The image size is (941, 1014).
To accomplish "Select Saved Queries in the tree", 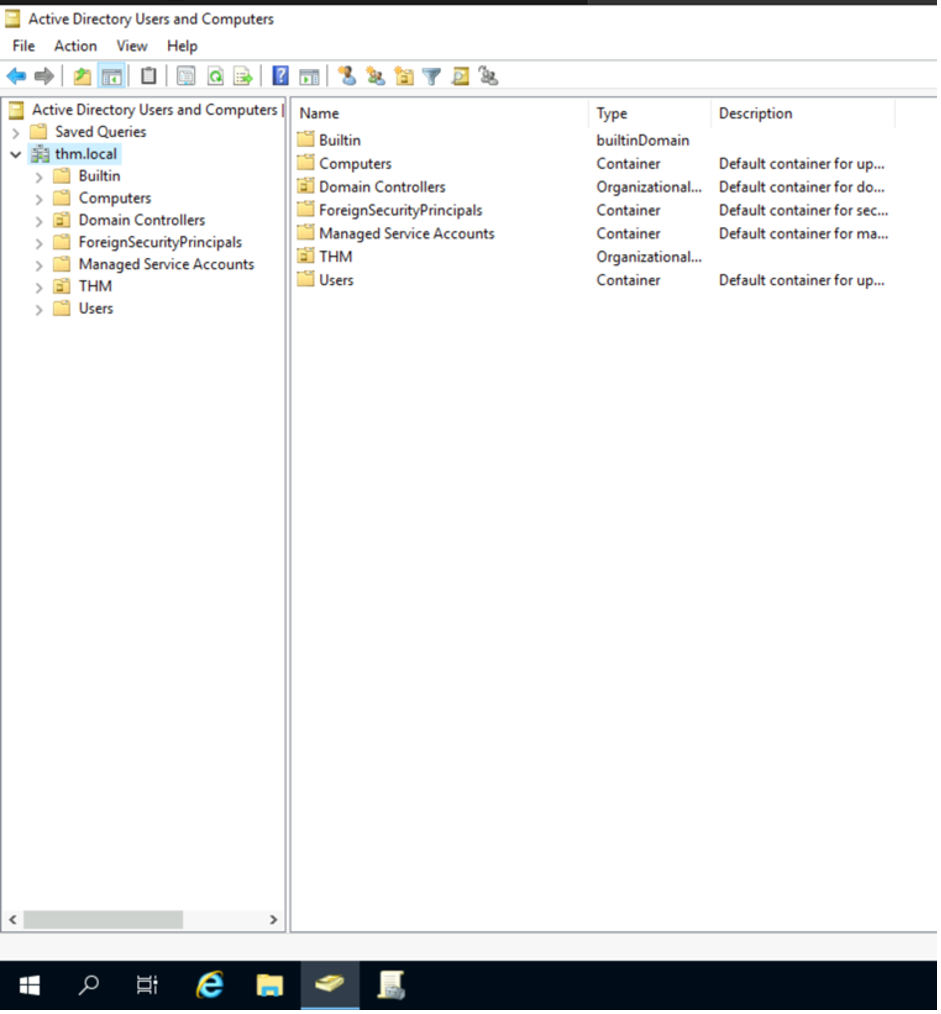I will [x=101, y=132].
